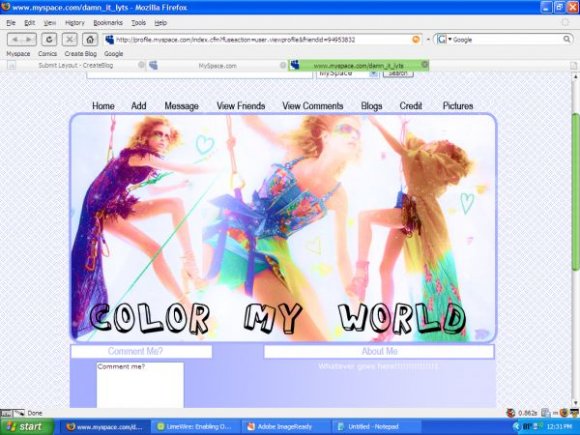
Task: Click the Home profile link
Action: point(103,106)
